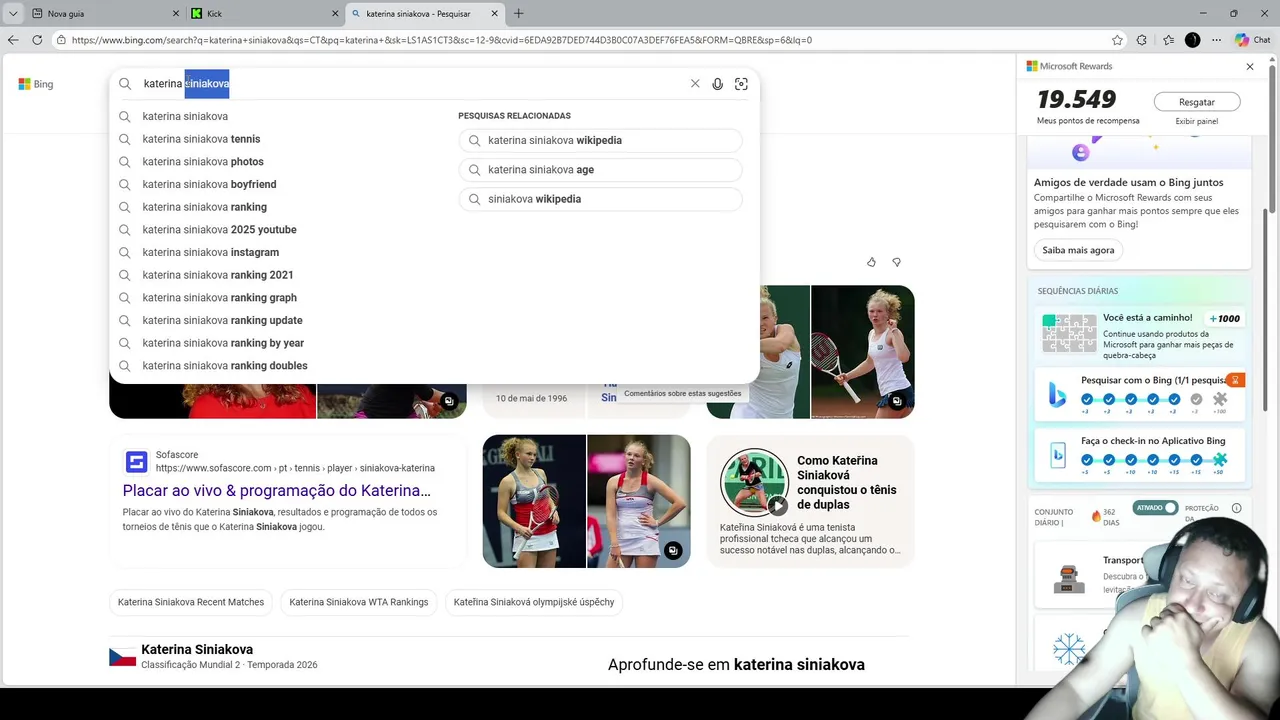This screenshot has height=720, width=1280.
Task: Click Comentários sobre estas sugestões link
Action: (x=683, y=394)
